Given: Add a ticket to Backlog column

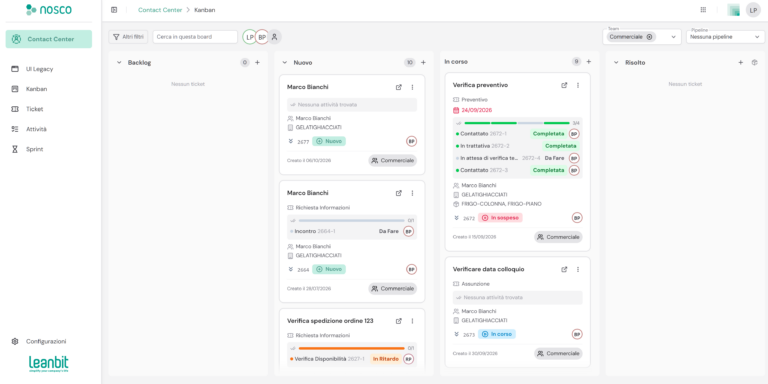Looking at the screenshot, I should pos(258,63).
